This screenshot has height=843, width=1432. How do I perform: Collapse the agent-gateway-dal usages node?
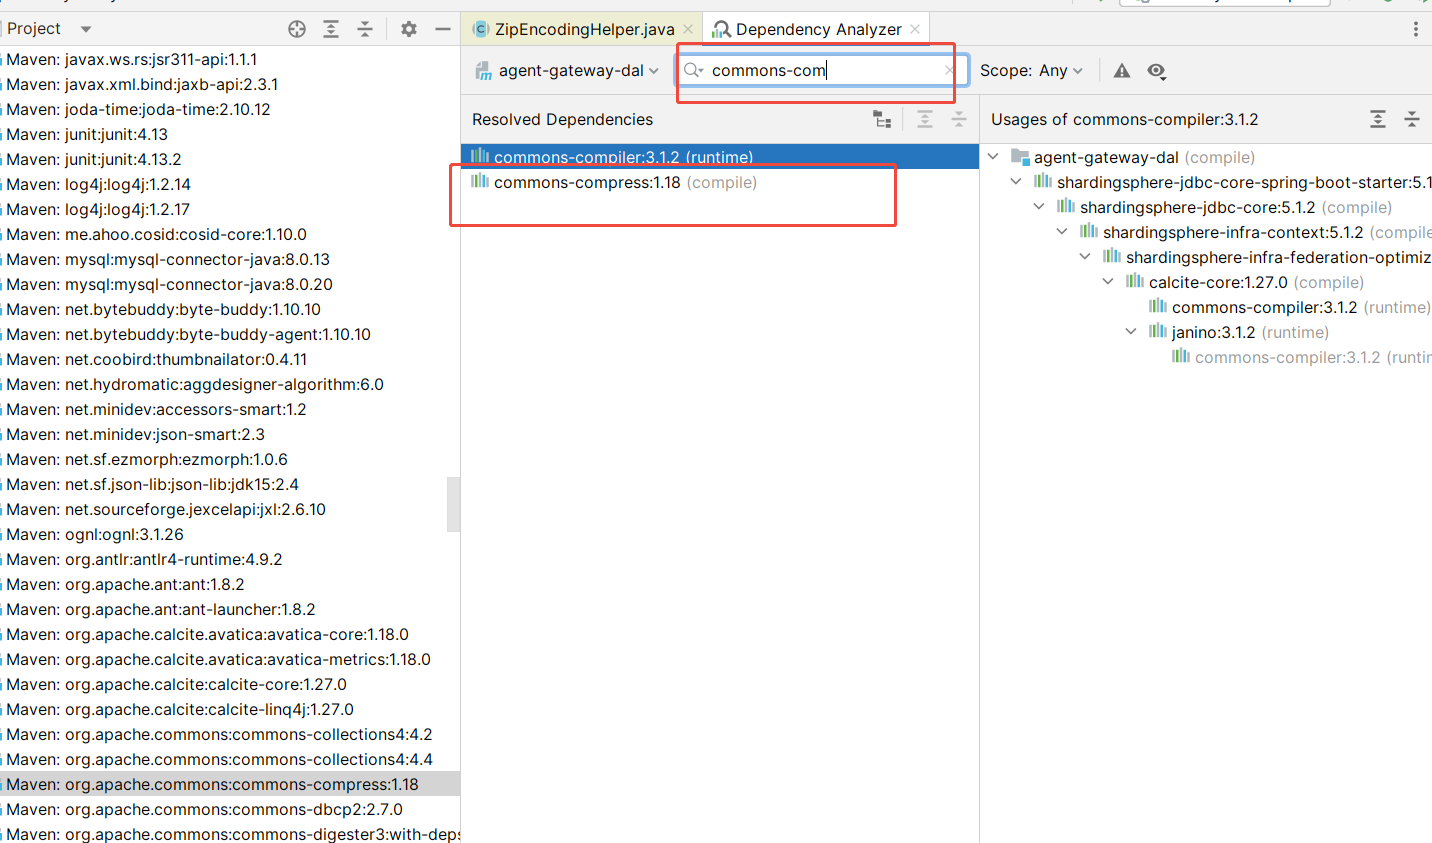(993, 157)
